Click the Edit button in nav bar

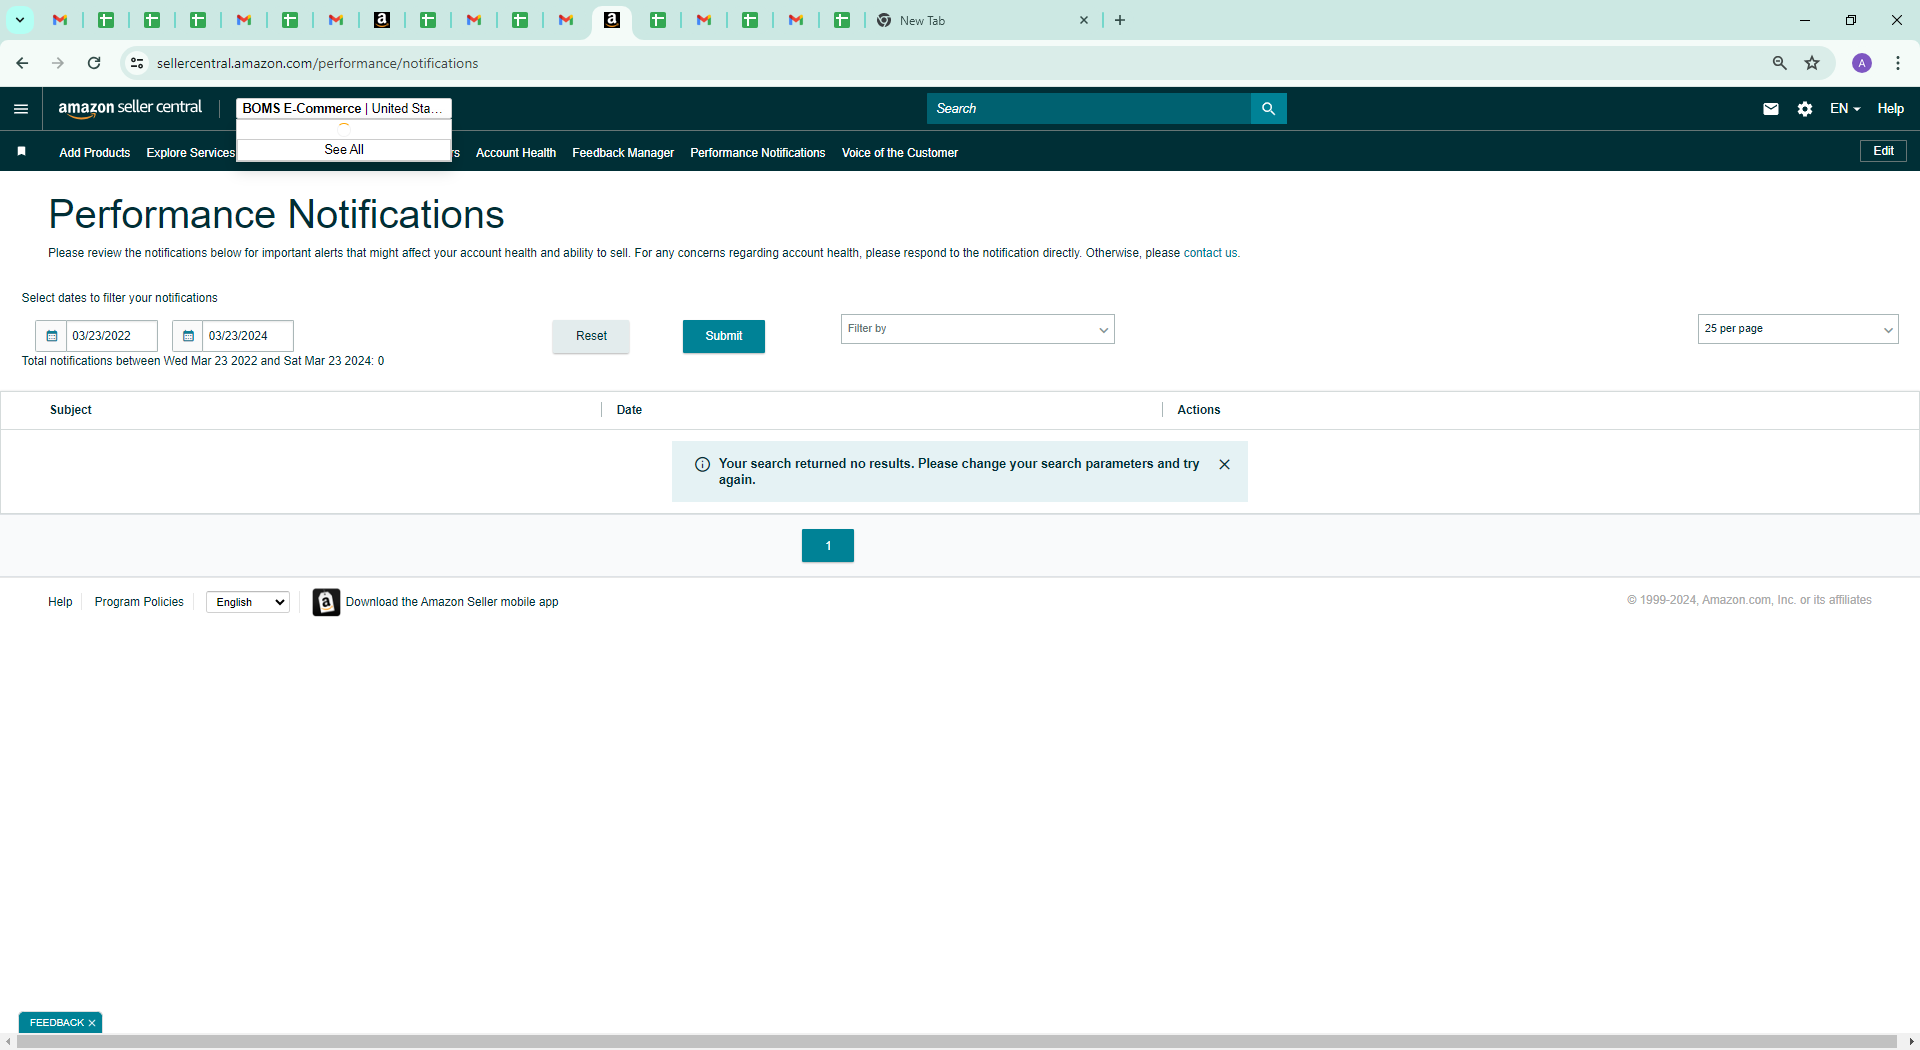point(1883,151)
